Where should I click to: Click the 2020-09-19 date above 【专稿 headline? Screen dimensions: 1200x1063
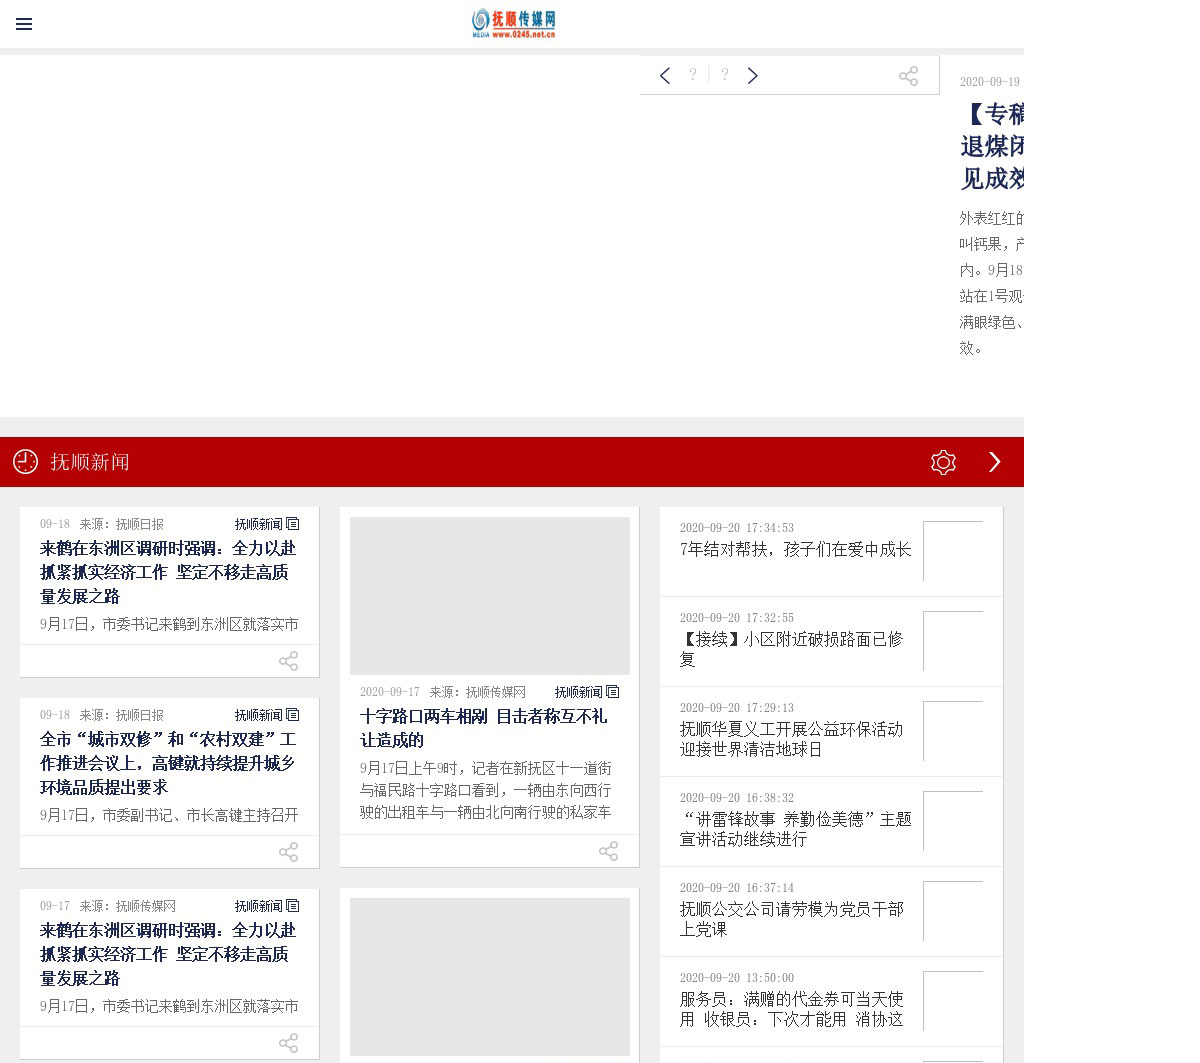click(990, 82)
